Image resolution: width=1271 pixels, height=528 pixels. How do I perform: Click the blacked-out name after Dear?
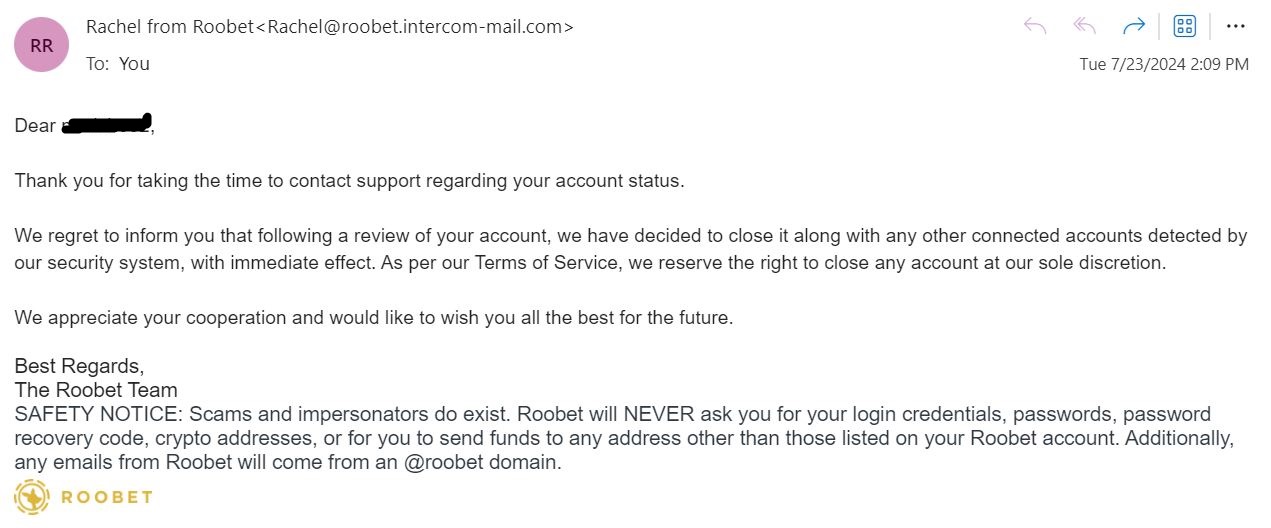coord(106,125)
